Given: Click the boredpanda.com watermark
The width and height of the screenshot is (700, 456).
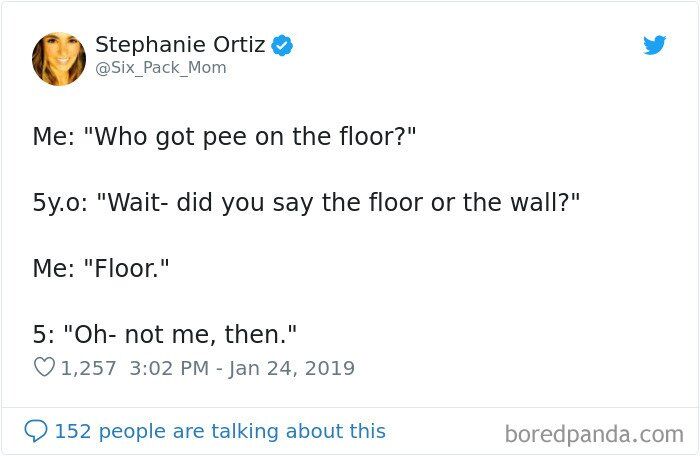Looking at the screenshot, I should (594, 434).
